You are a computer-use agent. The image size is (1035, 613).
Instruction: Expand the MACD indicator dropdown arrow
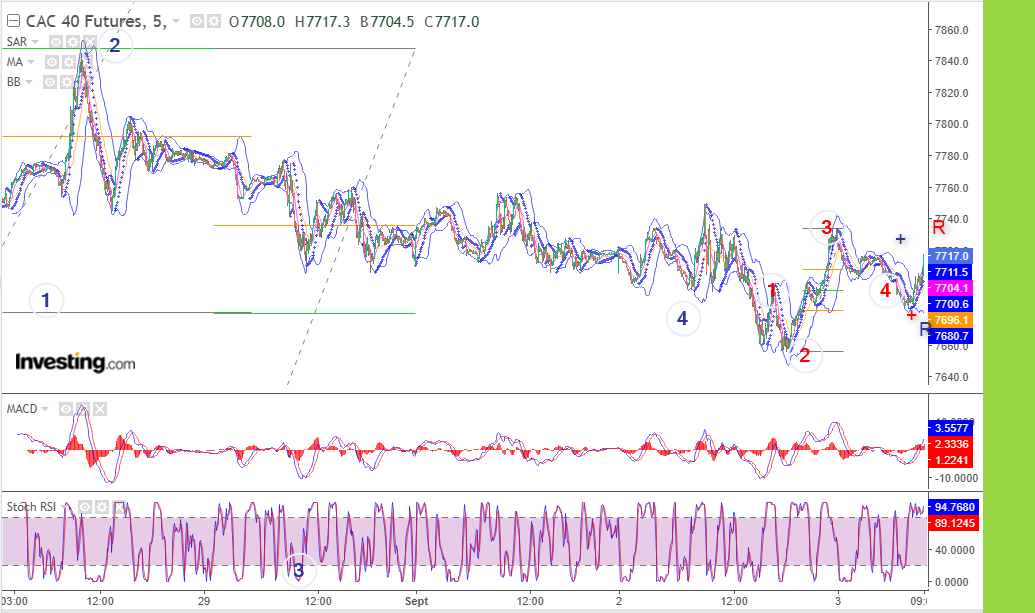tap(45, 409)
